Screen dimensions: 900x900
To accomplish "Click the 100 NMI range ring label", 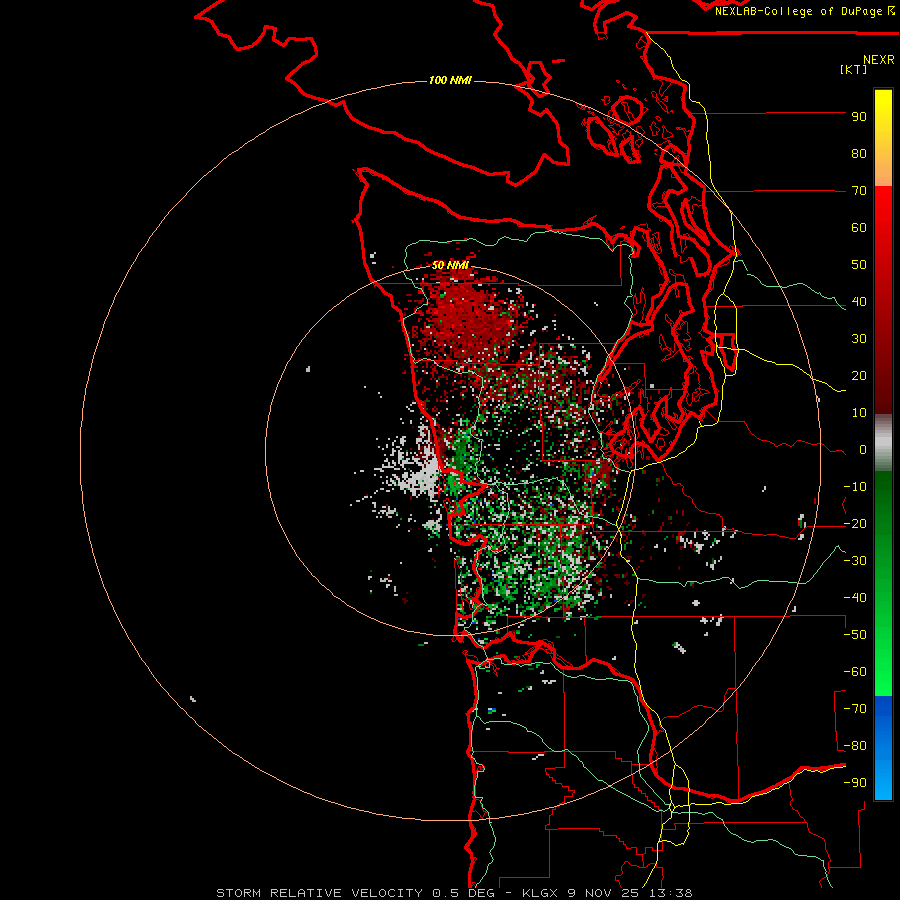I will click(x=450, y=80).
